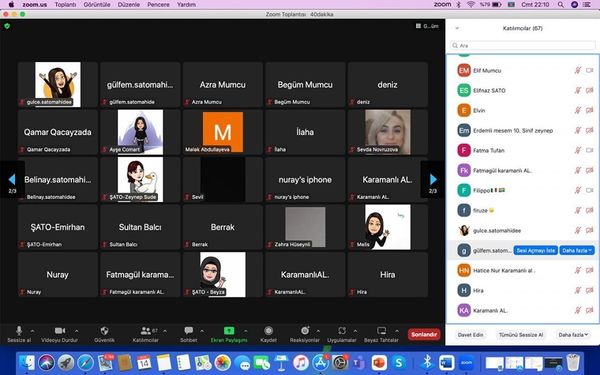600x375 pixels.
Task: Open the Reaksiyonlar emoji icon
Action: pos(305,331)
